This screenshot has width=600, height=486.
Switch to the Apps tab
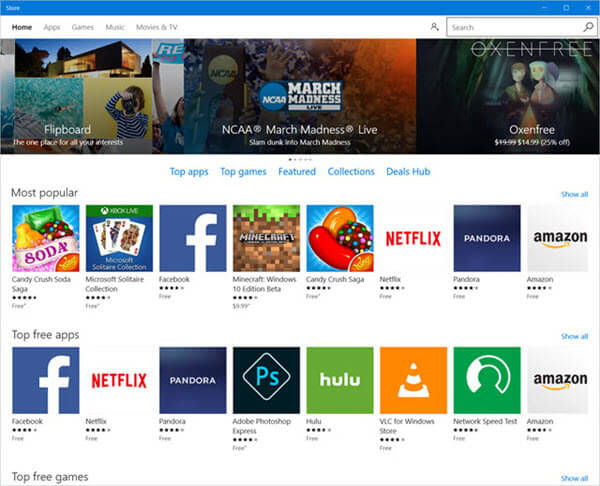[52, 27]
